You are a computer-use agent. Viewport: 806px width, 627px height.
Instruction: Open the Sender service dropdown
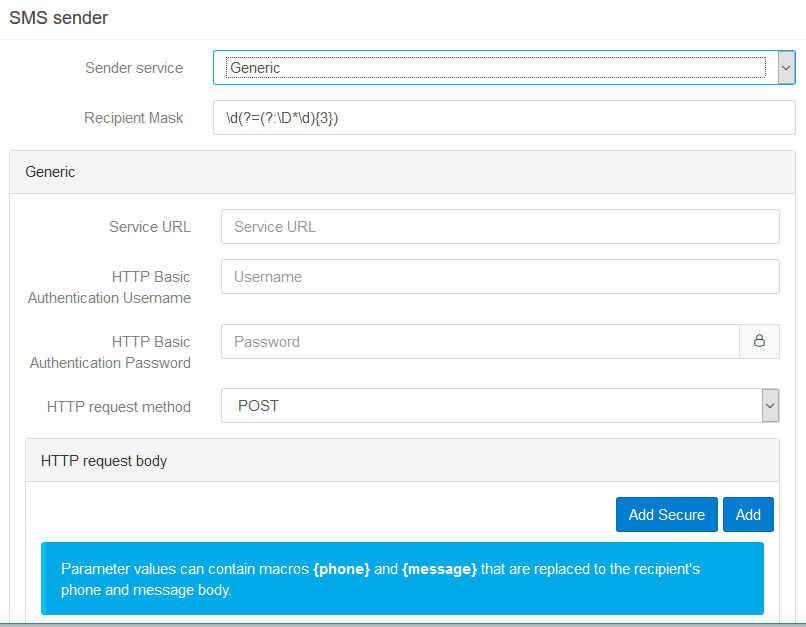coord(504,67)
